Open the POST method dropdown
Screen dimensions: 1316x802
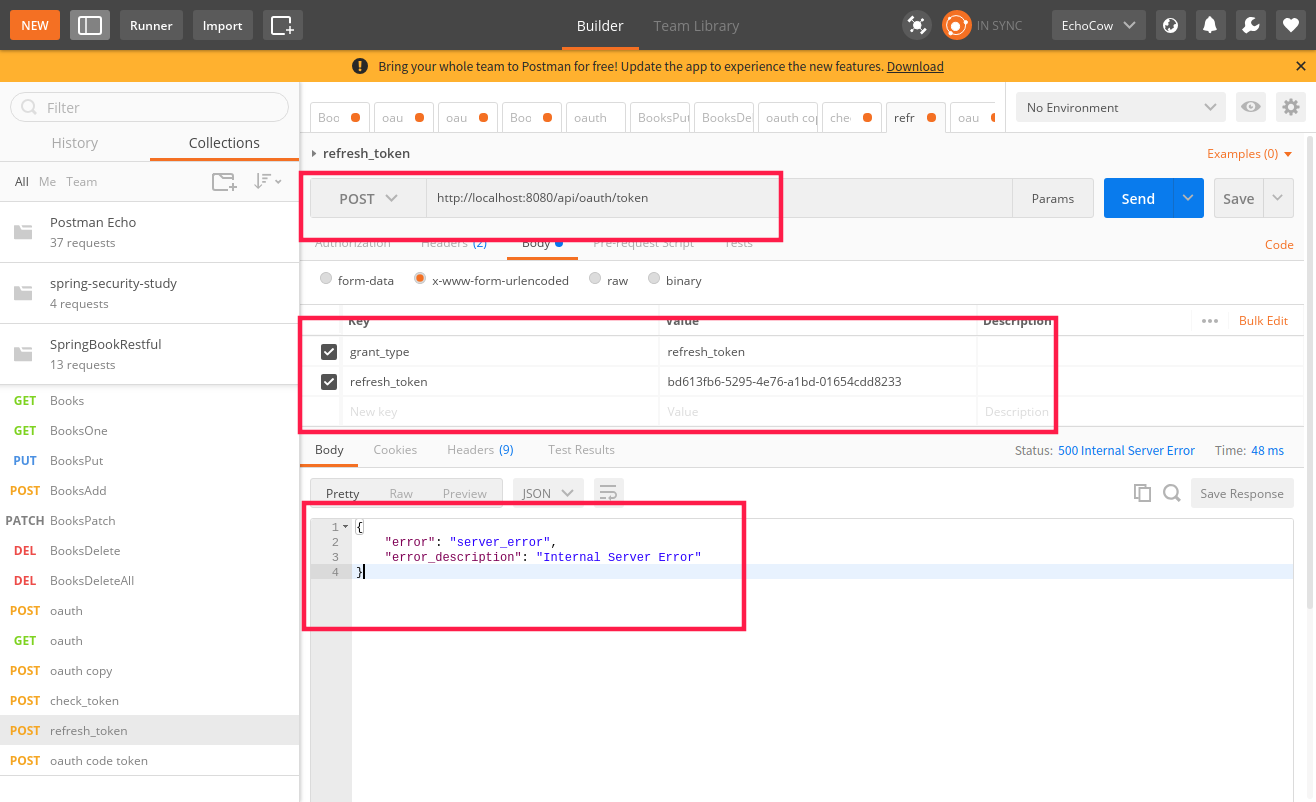point(368,198)
